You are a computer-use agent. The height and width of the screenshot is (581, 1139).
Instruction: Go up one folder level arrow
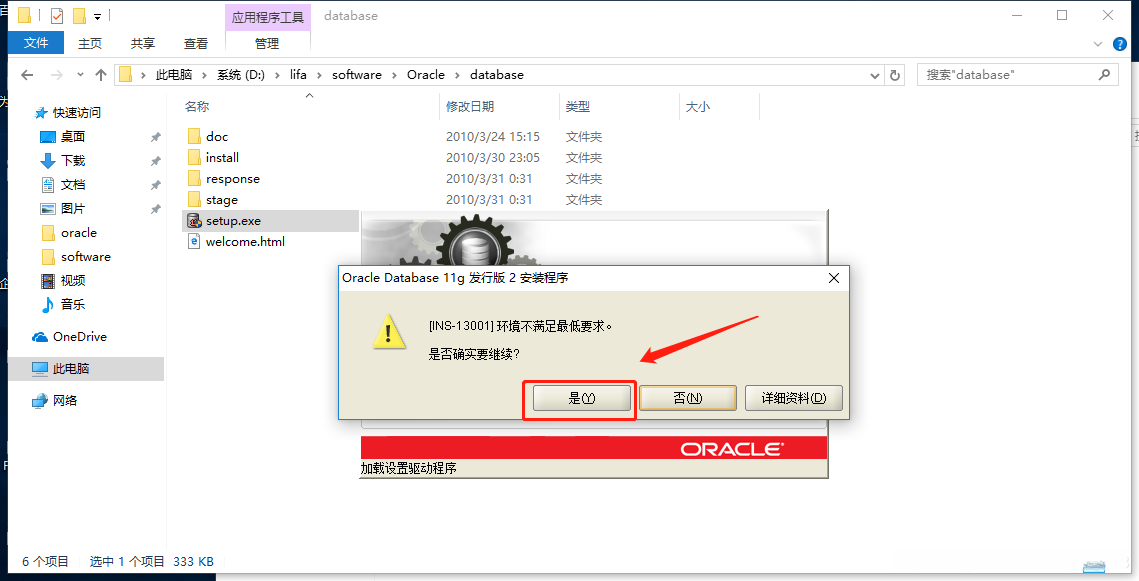pos(101,75)
